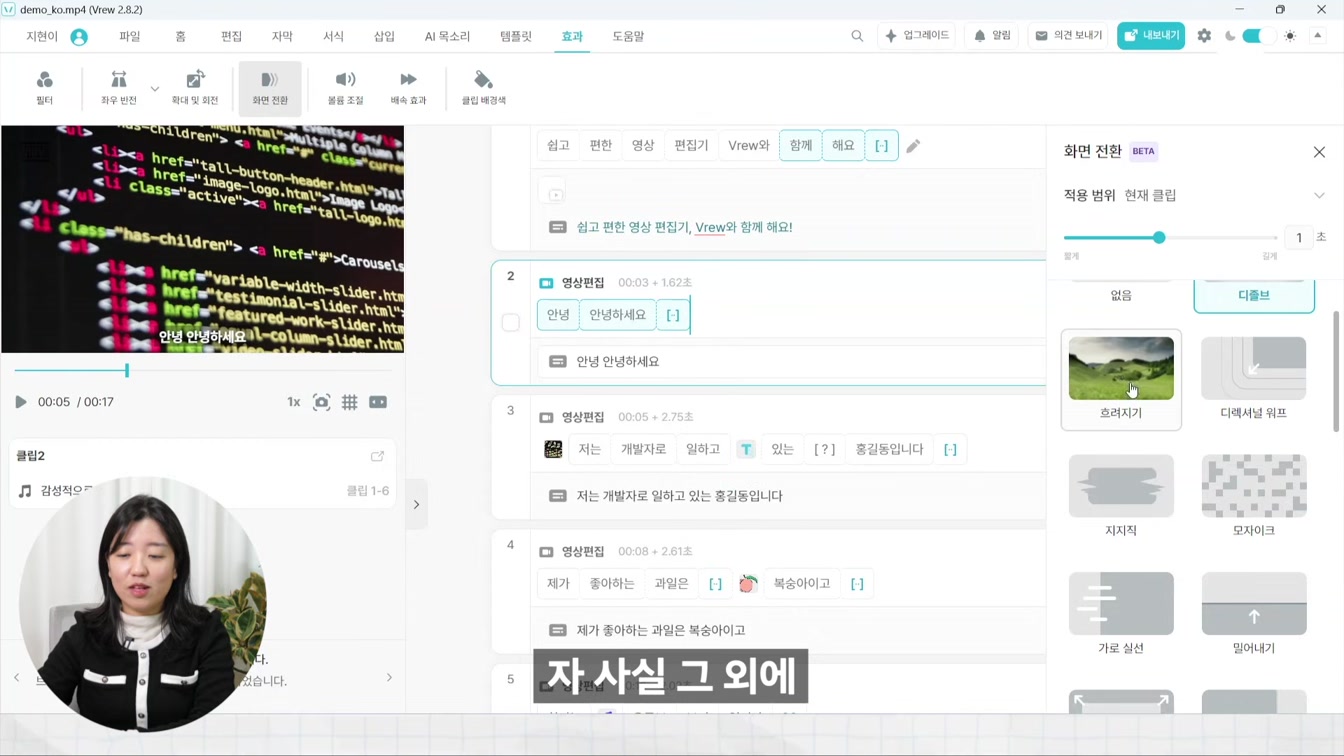Viewport: 1344px width, 756px height.
Task: Click the 업그레이드 button
Action: click(x=917, y=35)
